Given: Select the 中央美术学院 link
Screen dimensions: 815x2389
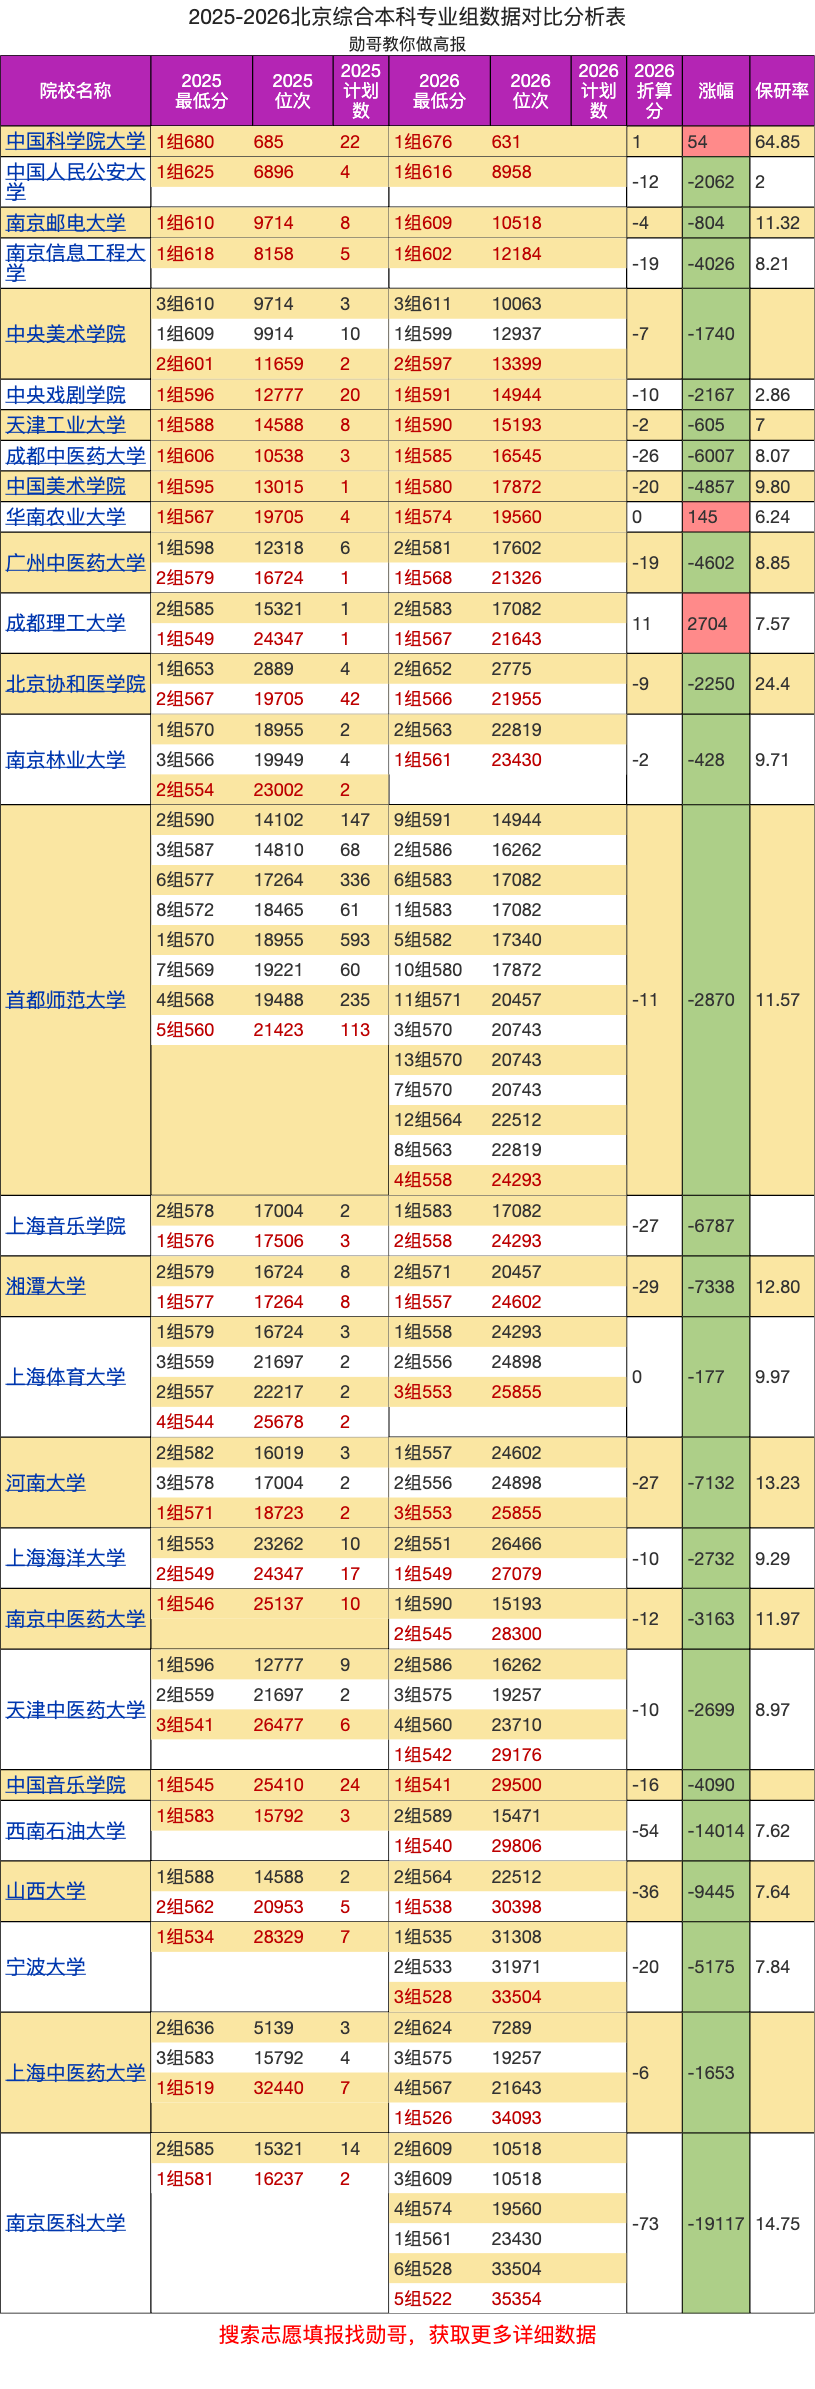Looking at the screenshot, I should [66, 333].
